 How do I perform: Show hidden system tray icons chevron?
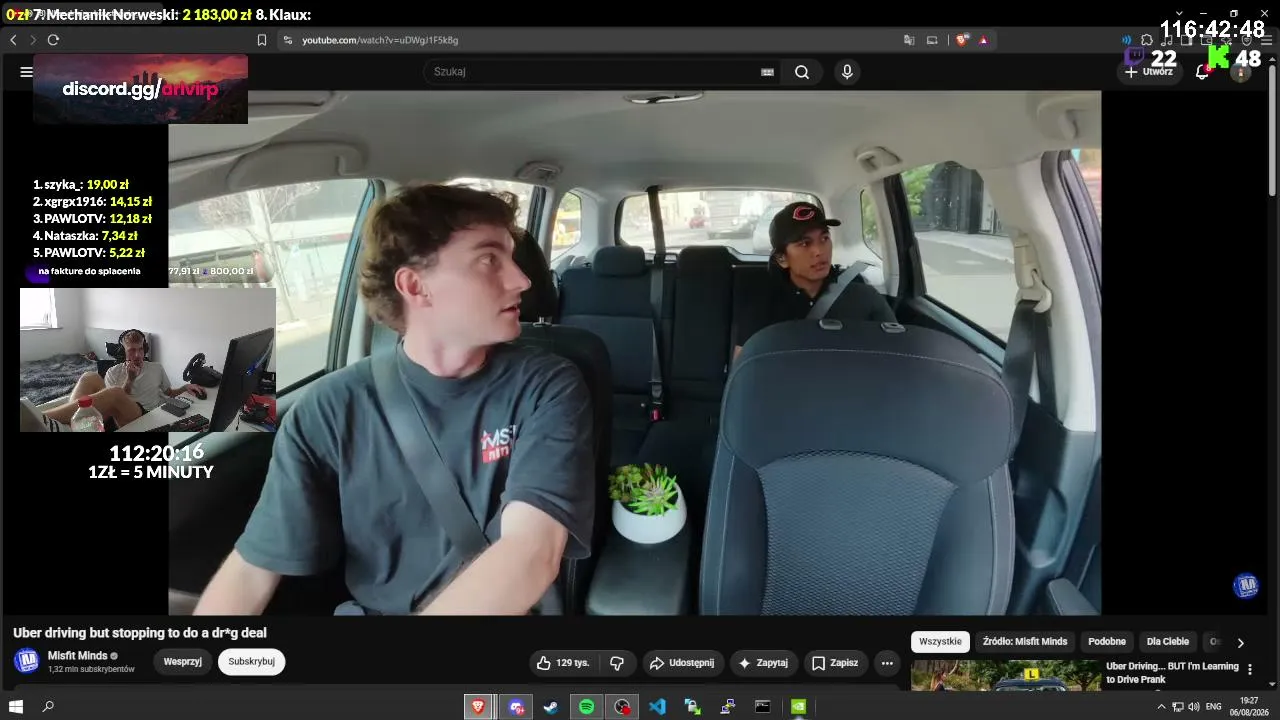coord(1161,707)
